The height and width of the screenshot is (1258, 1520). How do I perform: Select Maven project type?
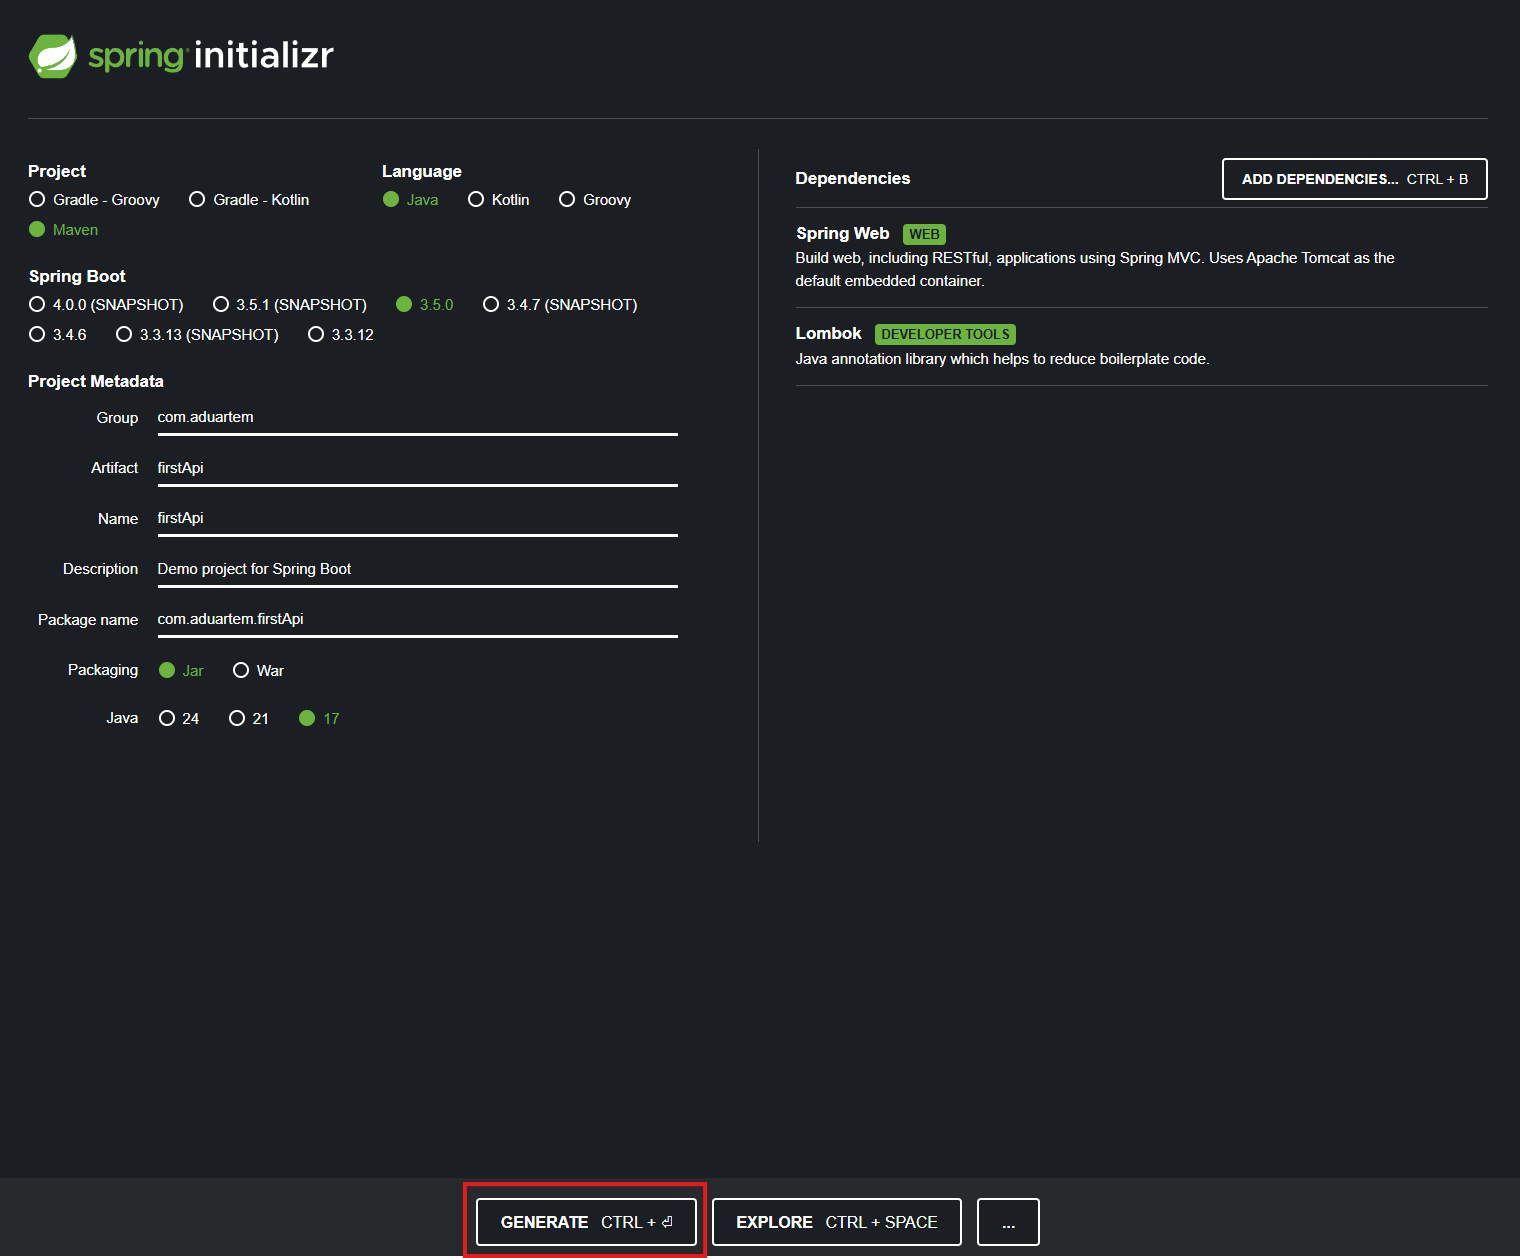tap(63, 230)
